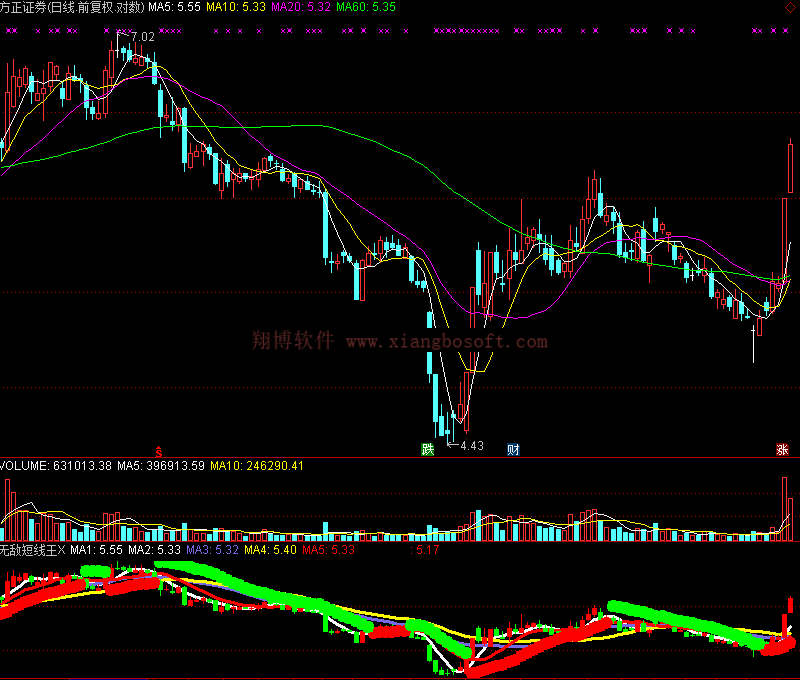
Task: Click the MA1: 5.55 indicator value
Action: pos(96,550)
